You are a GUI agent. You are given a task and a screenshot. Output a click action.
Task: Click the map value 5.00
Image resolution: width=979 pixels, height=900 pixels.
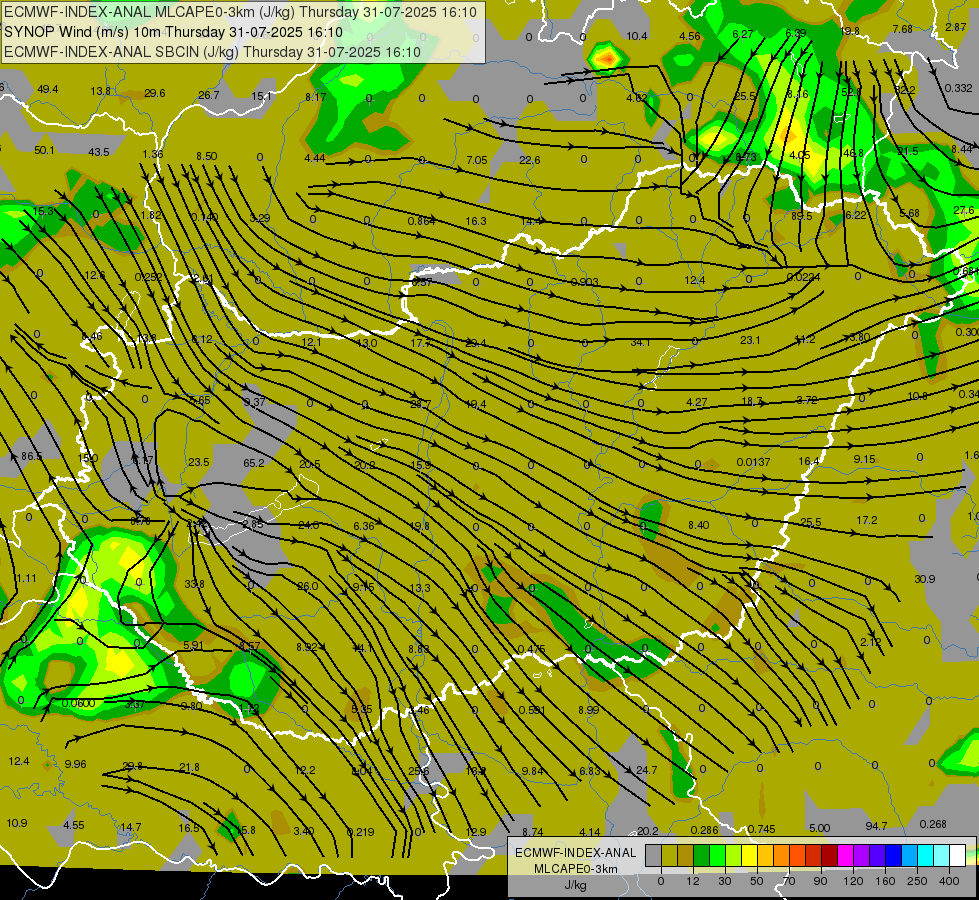819,828
